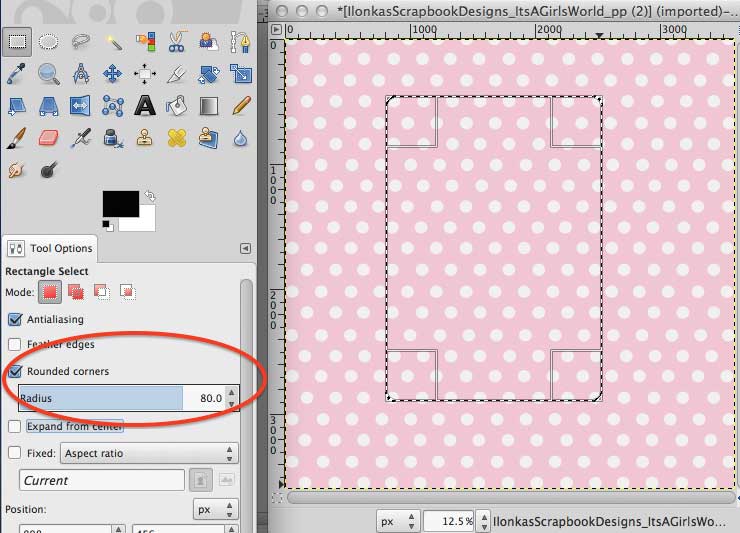This screenshot has width=740, height=533.
Task: Select the Free Select lasso tool
Action: (x=81, y=41)
